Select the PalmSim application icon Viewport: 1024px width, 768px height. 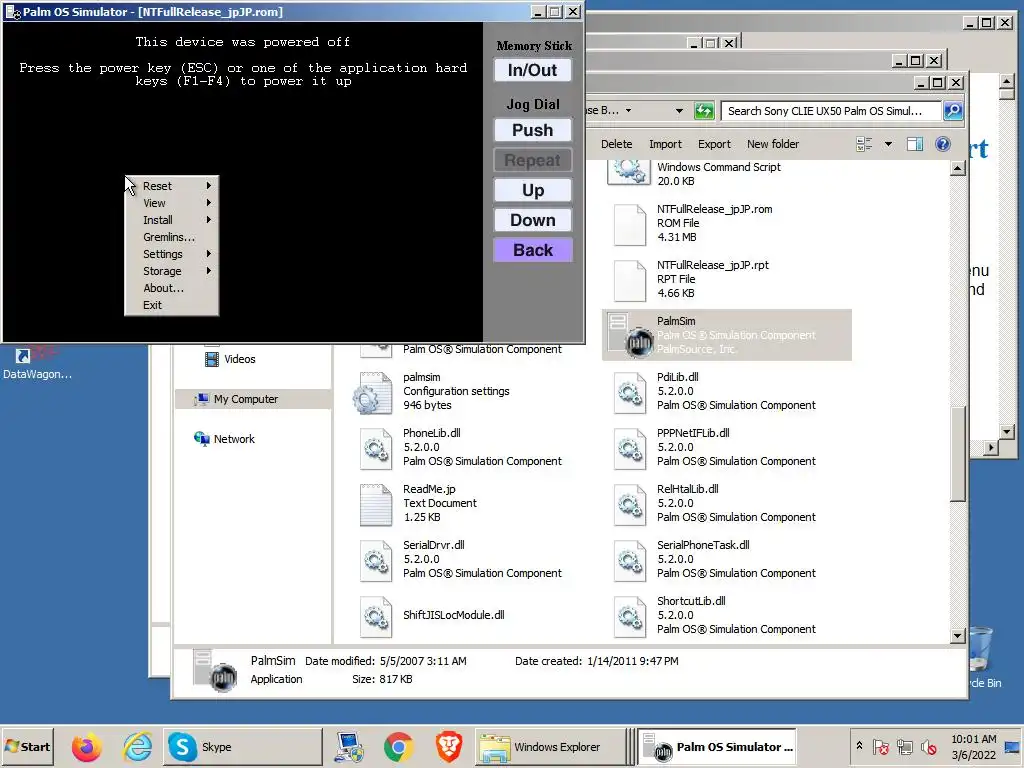pyautogui.click(x=630, y=335)
